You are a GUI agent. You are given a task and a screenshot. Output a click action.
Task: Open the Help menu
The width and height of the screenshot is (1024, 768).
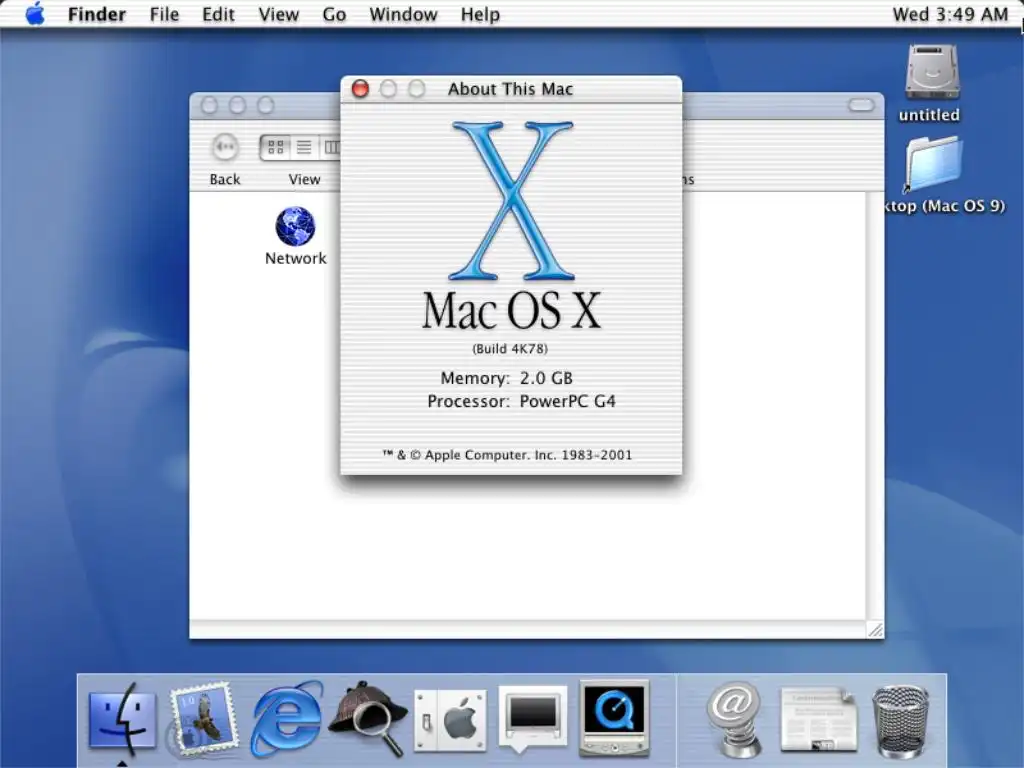tap(480, 14)
